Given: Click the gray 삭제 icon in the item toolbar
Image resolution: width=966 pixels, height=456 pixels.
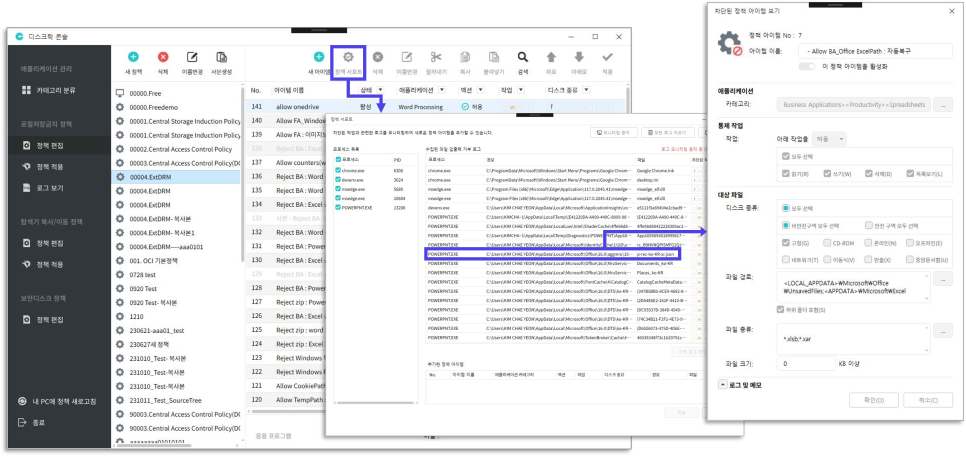Looking at the screenshot, I should tap(378, 57).
